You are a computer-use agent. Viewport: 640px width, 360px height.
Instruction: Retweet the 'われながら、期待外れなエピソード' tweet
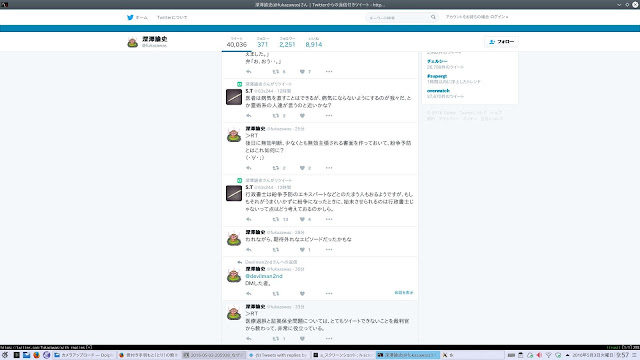276,249
